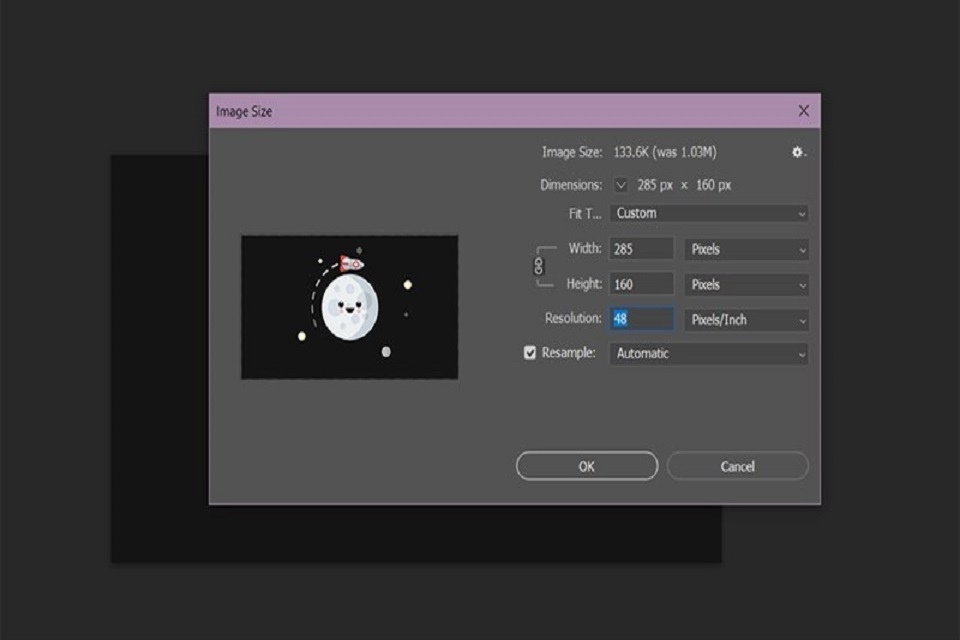960x640 pixels.
Task: Click the Cancel button
Action: click(x=738, y=466)
